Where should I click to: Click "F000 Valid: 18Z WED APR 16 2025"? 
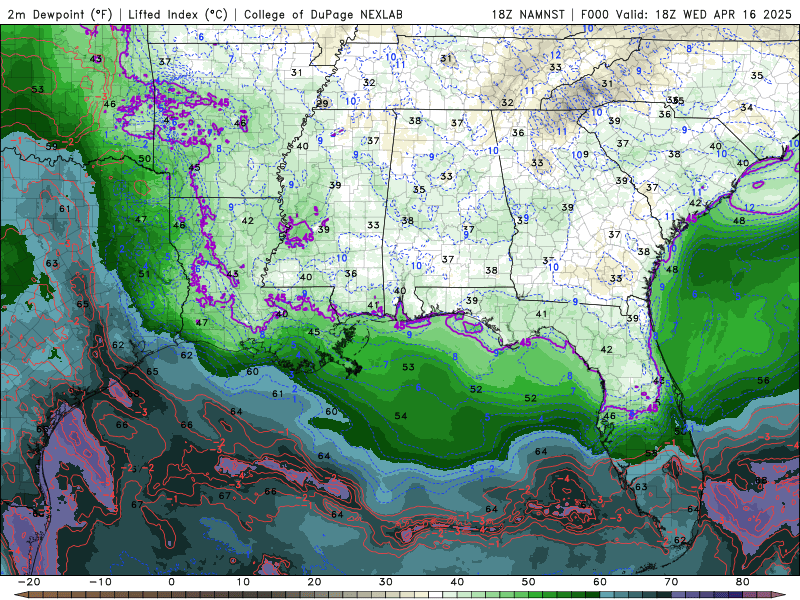686,14
